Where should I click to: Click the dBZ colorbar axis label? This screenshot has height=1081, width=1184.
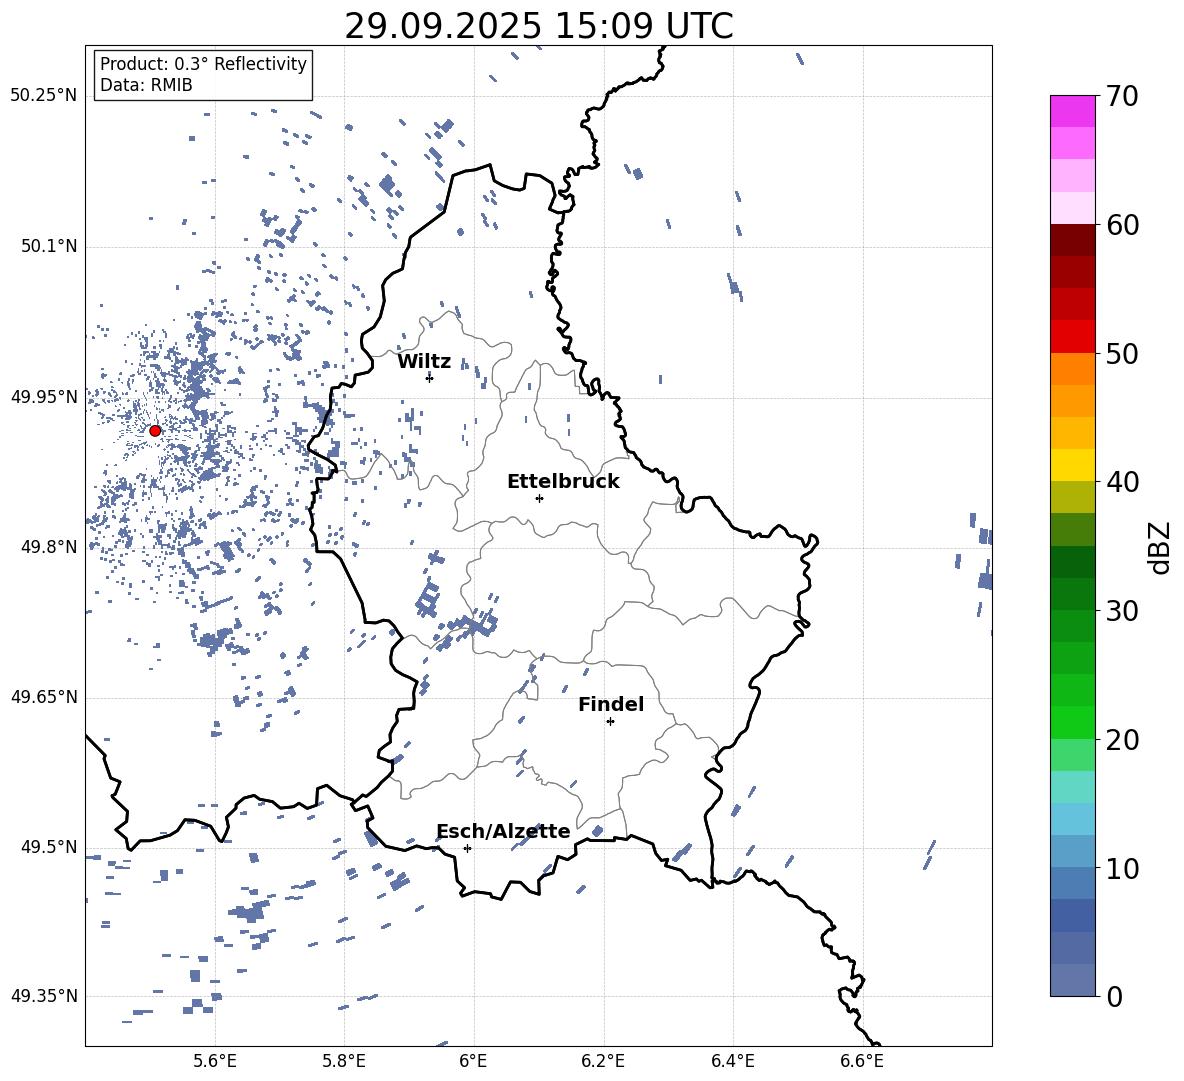point(1161,547)
